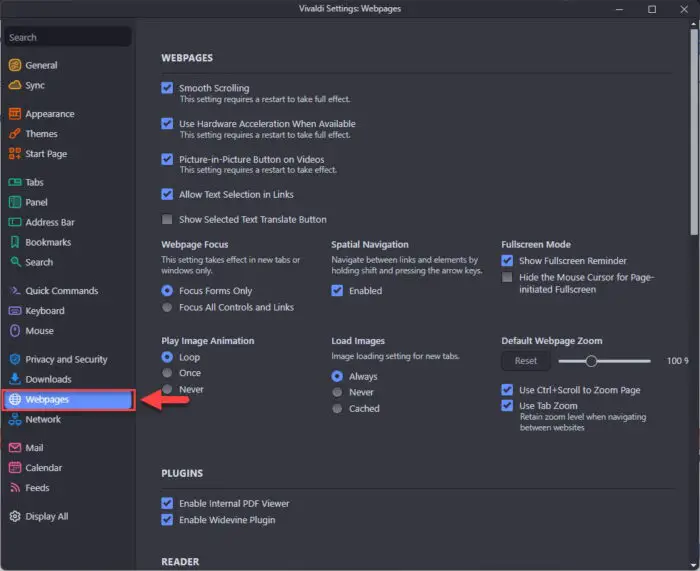Screen dimensions: 700x571
Task: Click the Reset zoom button
Action: 525,361
